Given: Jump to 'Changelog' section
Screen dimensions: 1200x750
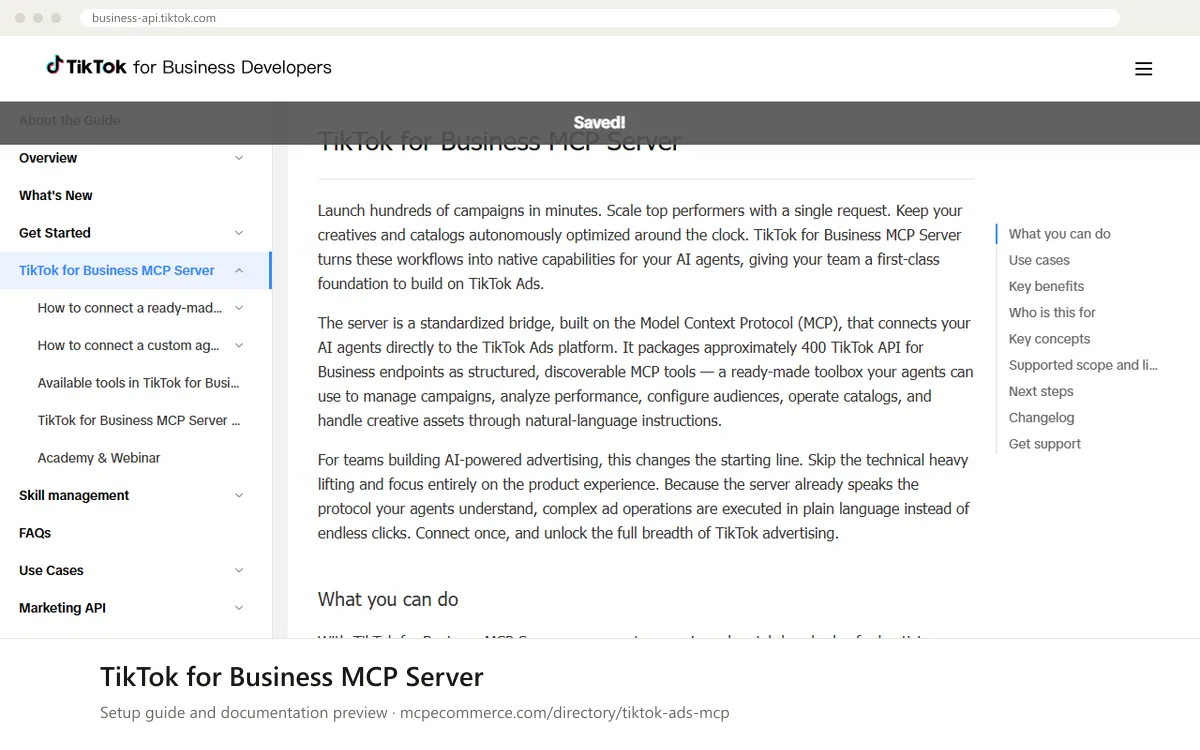Looking at the screenshot, I should (1042, 417).
